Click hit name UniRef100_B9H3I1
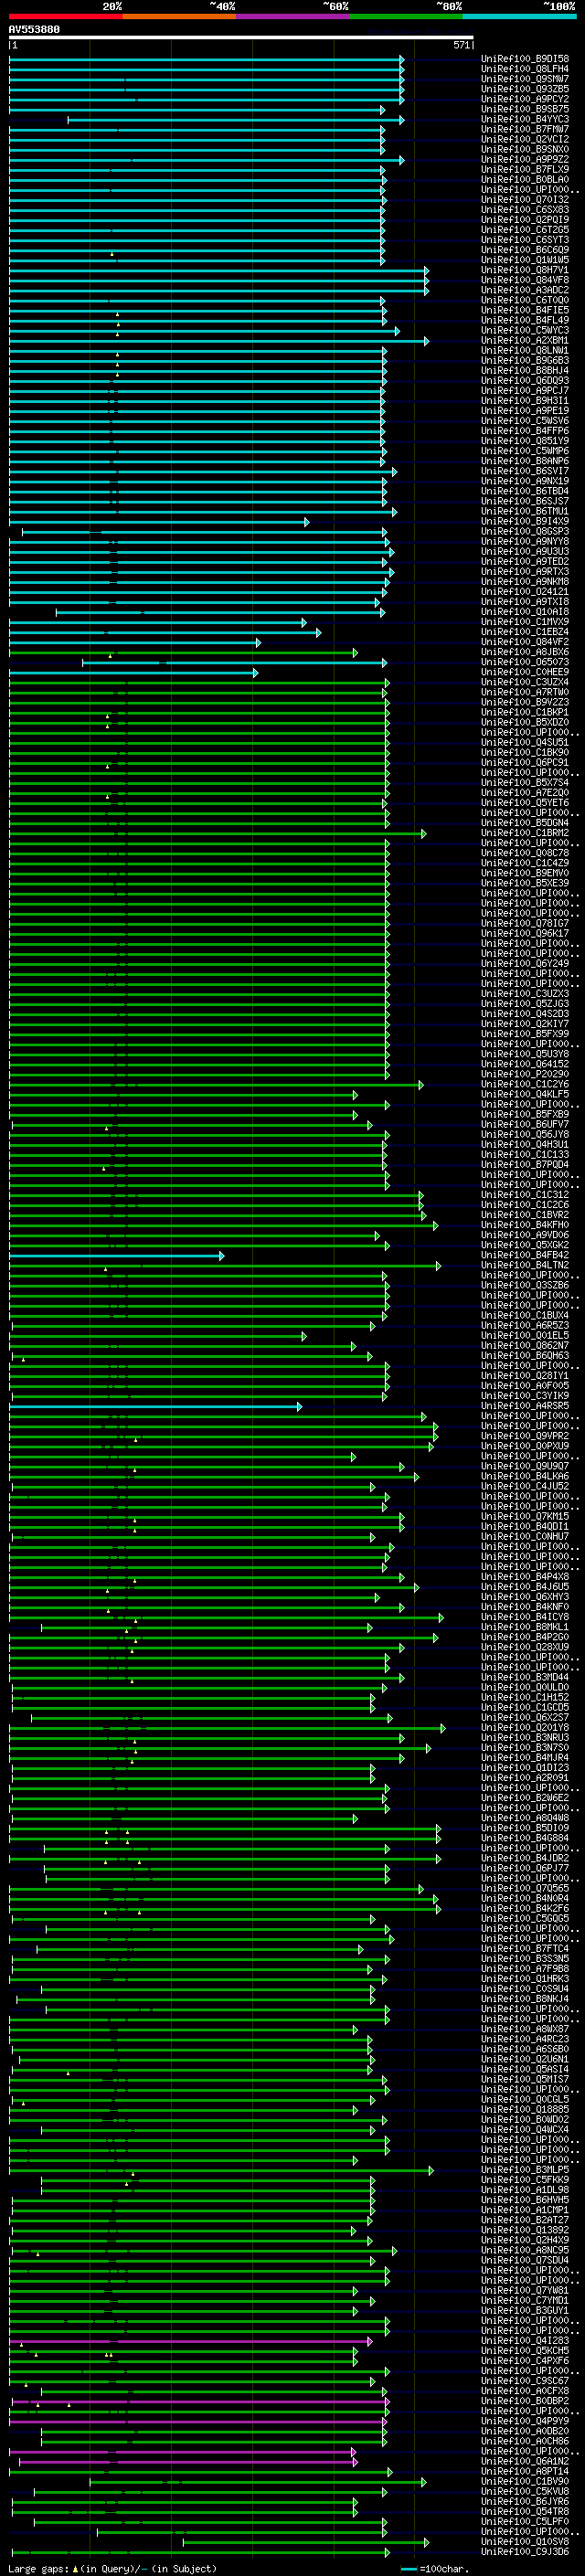The width and height of the screenshot is (585, 2576). pyautogui.click(x=525, y=401)
